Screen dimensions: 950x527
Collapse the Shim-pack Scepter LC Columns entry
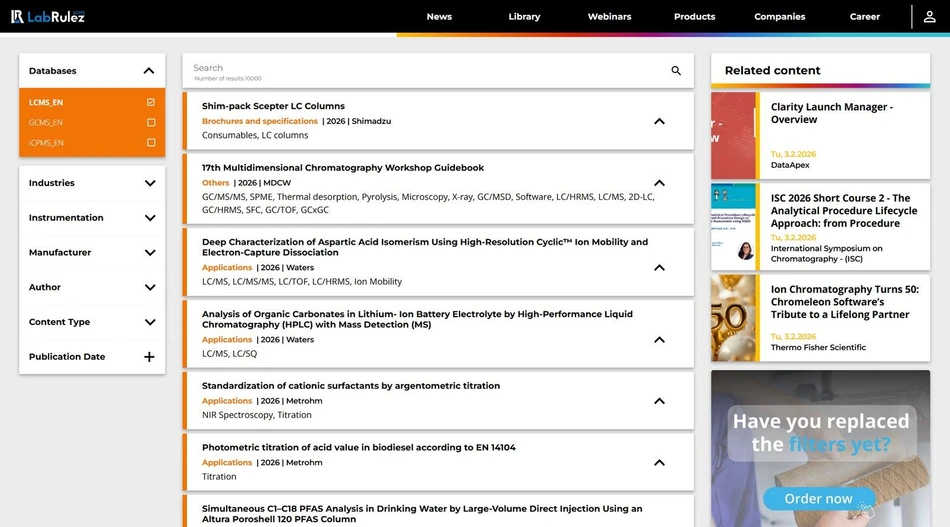[659, 121]
